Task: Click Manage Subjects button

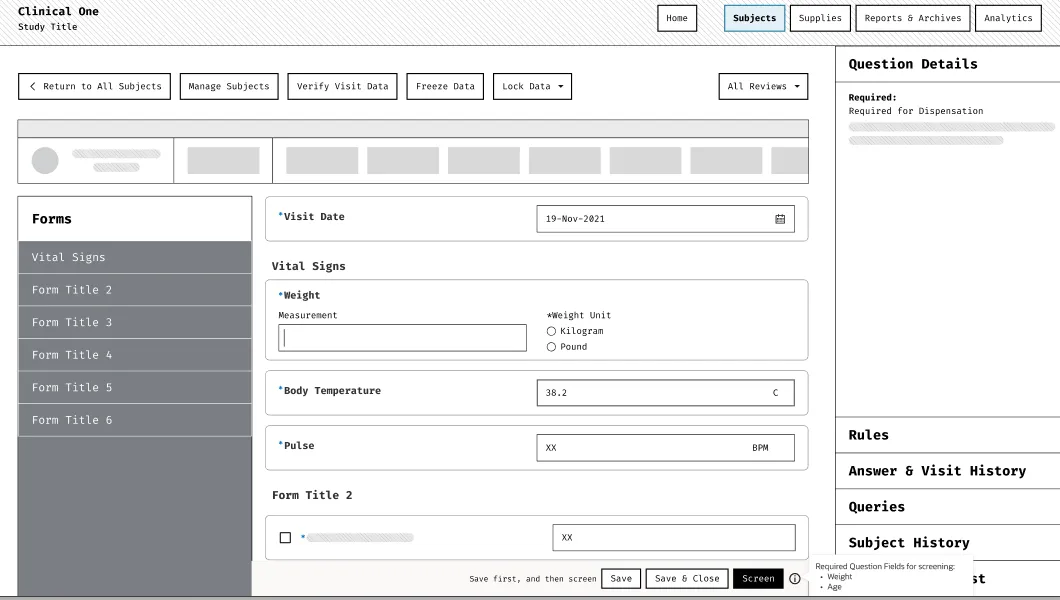Action: pyautogui.click(x=228, y=86)
